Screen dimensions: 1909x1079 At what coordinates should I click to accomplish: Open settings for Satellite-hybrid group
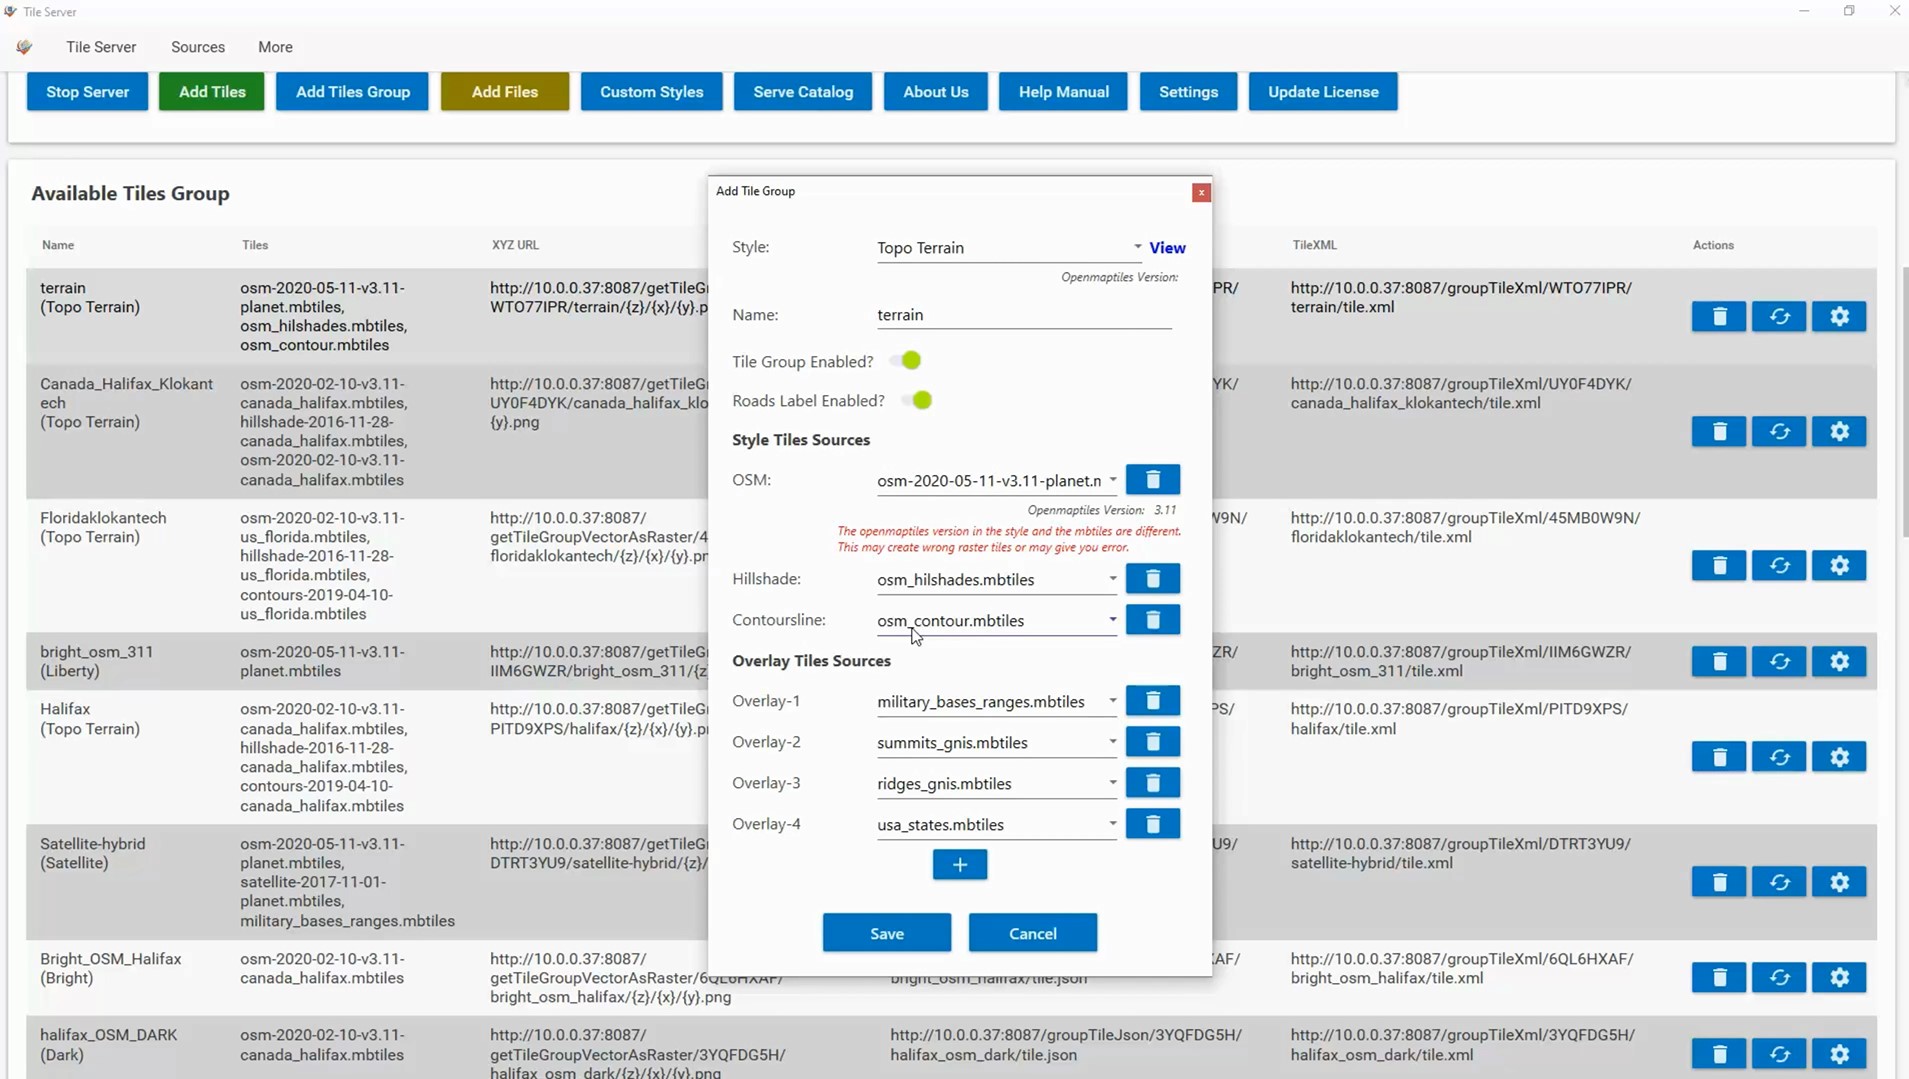[1839, 883]
